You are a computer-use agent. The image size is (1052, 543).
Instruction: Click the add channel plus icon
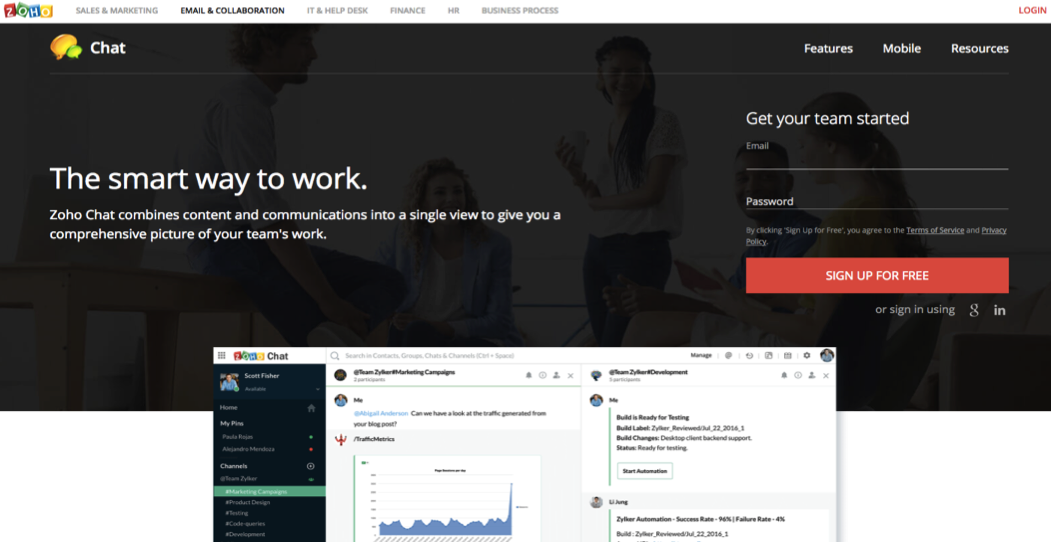click(311, 466)
